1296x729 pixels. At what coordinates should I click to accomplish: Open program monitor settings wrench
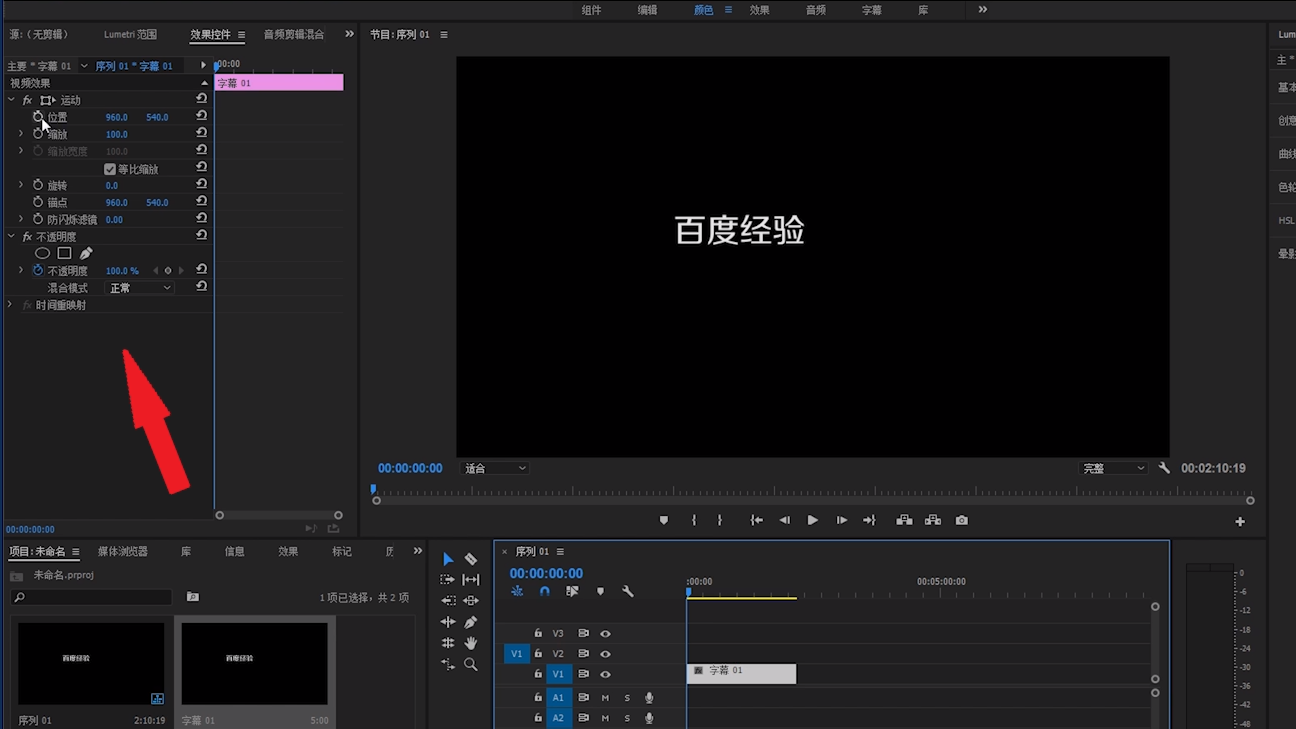[1164, 468]
